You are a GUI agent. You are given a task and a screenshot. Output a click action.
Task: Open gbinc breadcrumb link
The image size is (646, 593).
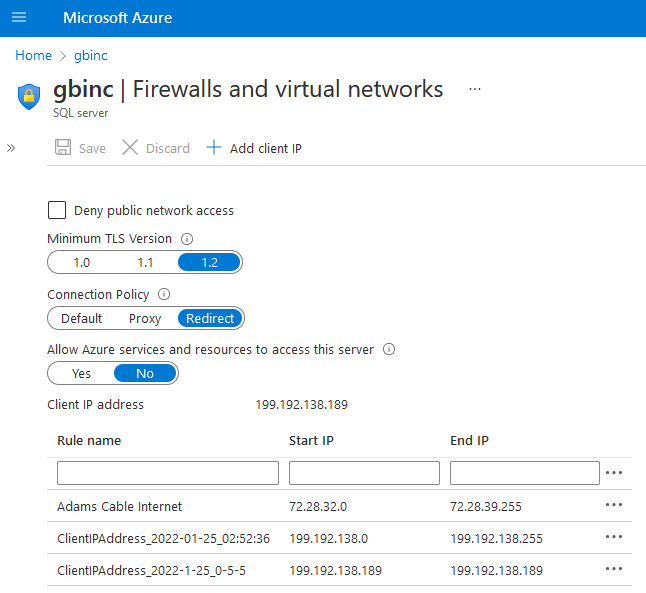(91, 55)
